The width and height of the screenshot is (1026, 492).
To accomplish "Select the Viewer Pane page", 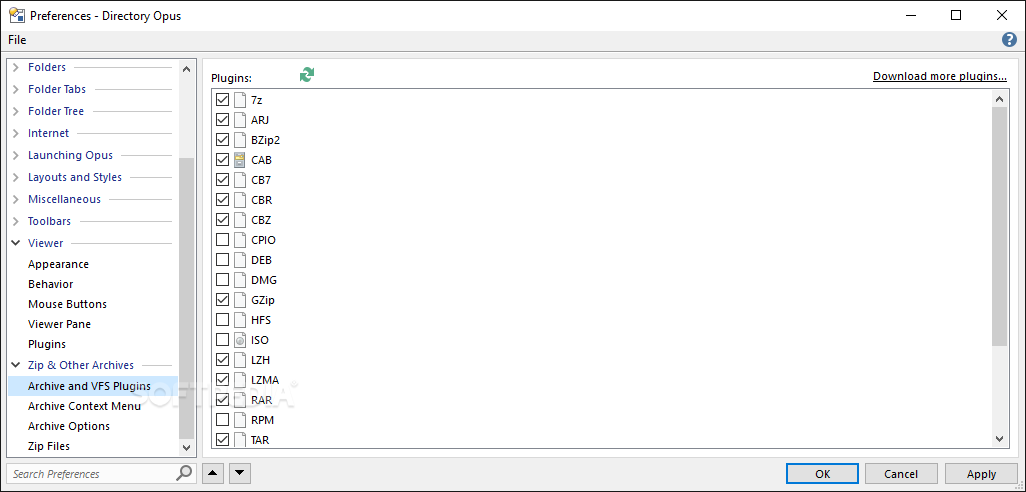I will pyautogui.click(x=60, y=324).
